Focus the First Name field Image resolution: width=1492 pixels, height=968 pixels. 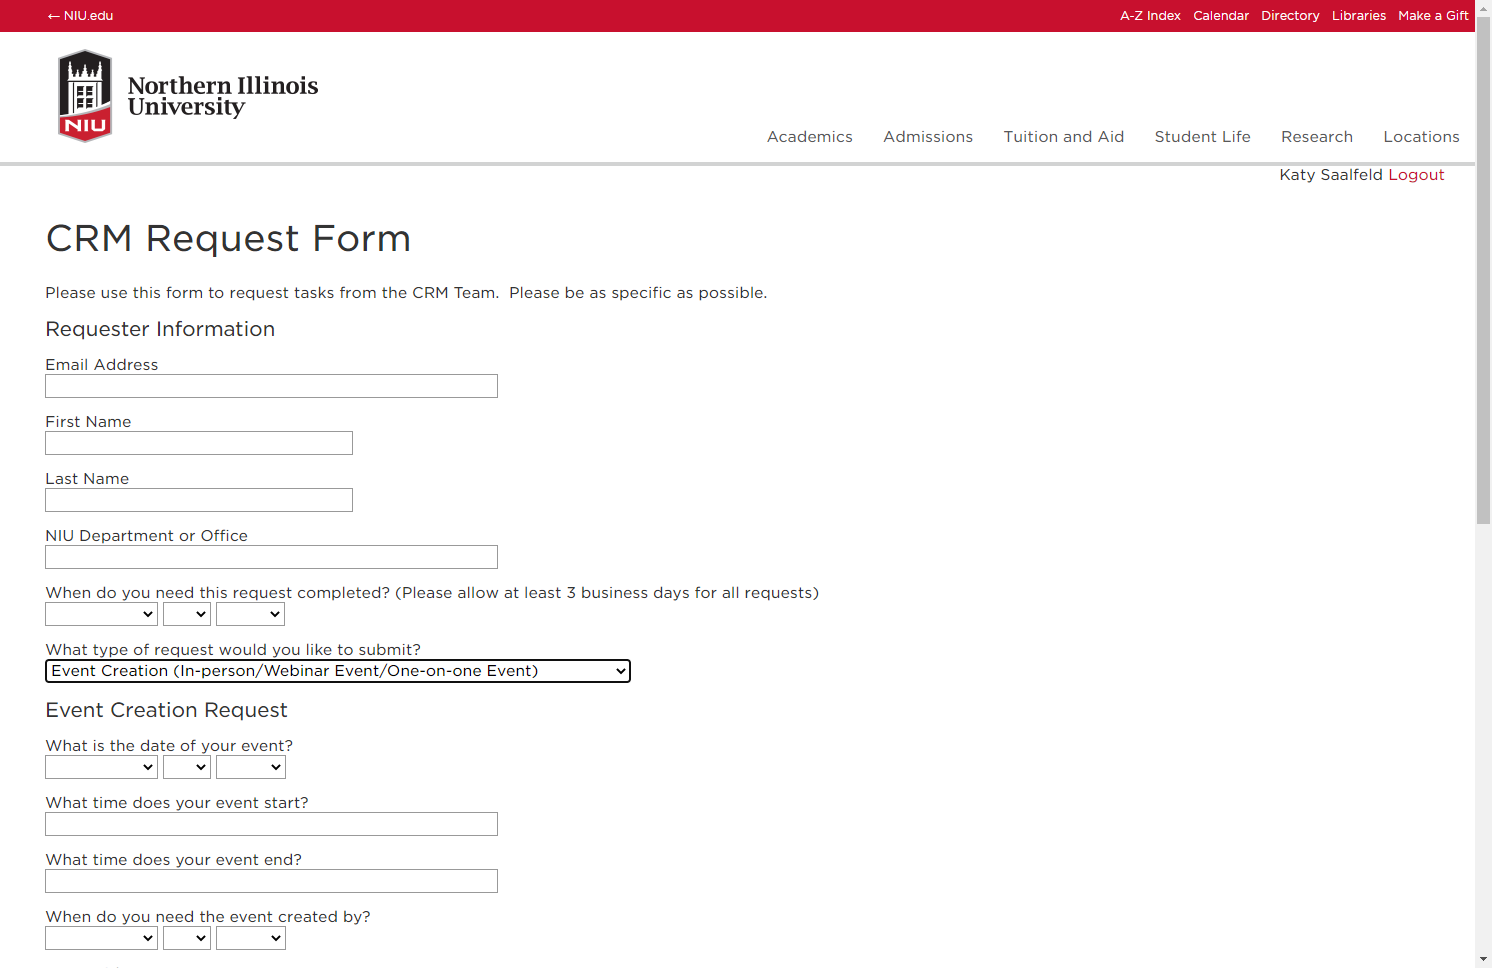point(199,443)
